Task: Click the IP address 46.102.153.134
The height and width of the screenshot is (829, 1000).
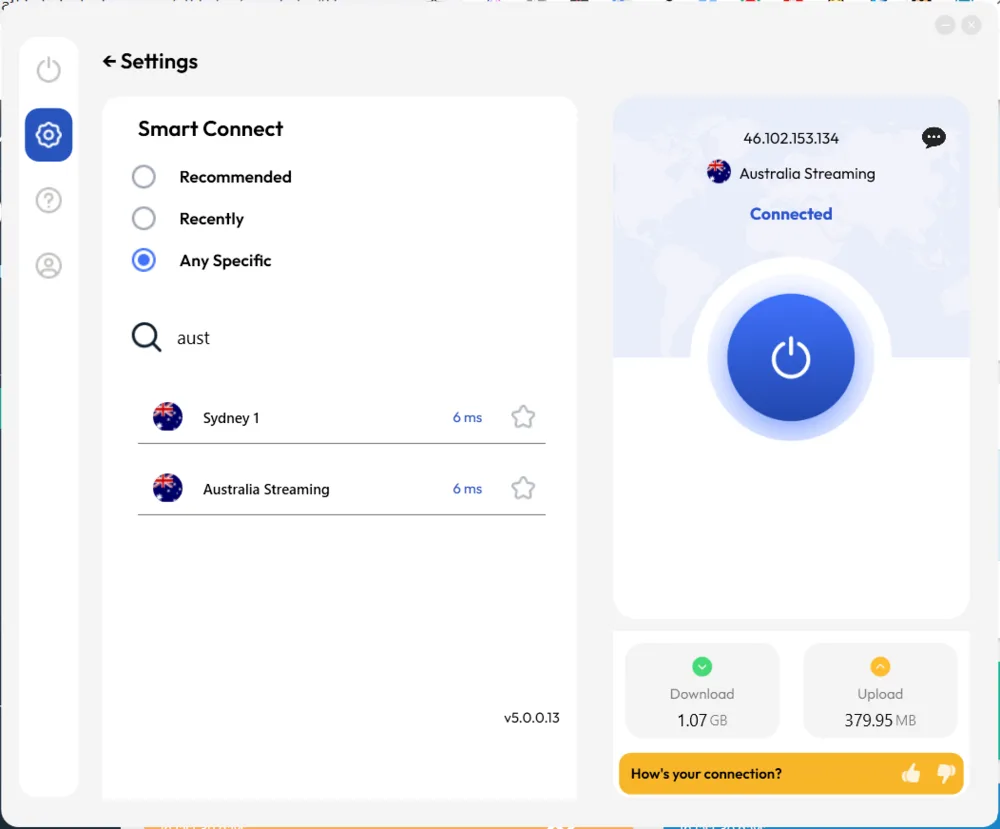Action: pyautogui.click(x=791, y=138)
